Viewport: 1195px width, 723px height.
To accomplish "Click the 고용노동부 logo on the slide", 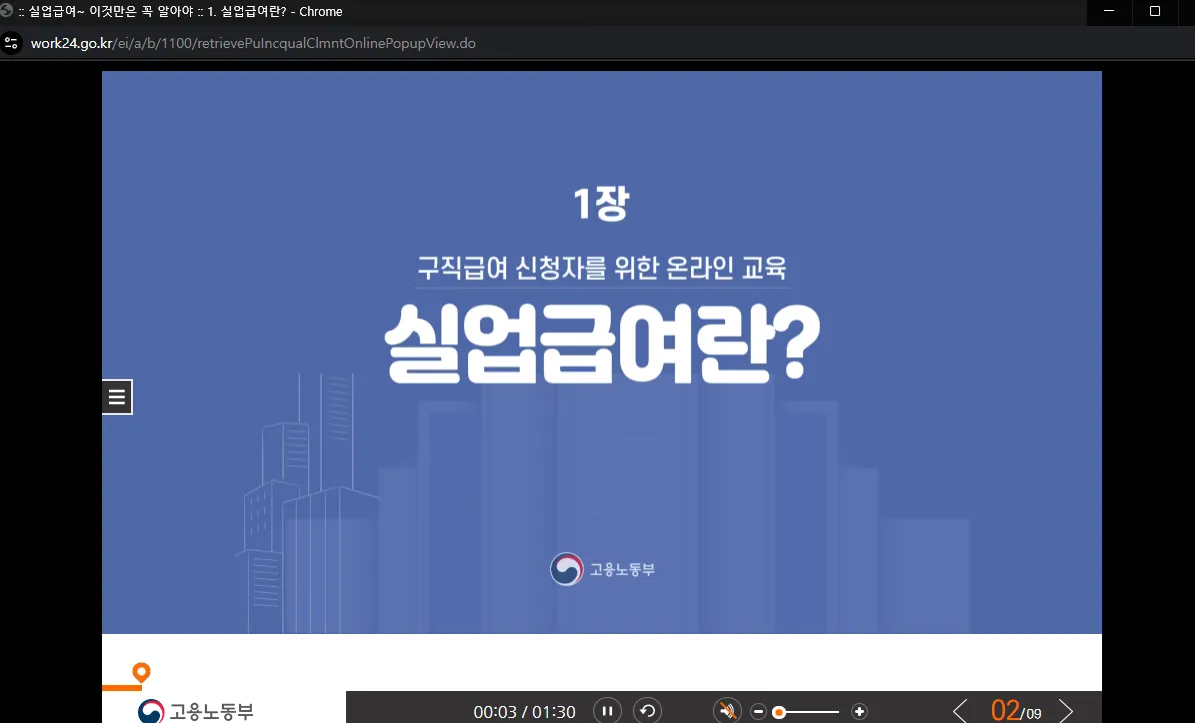I will [x=602, y=569].
